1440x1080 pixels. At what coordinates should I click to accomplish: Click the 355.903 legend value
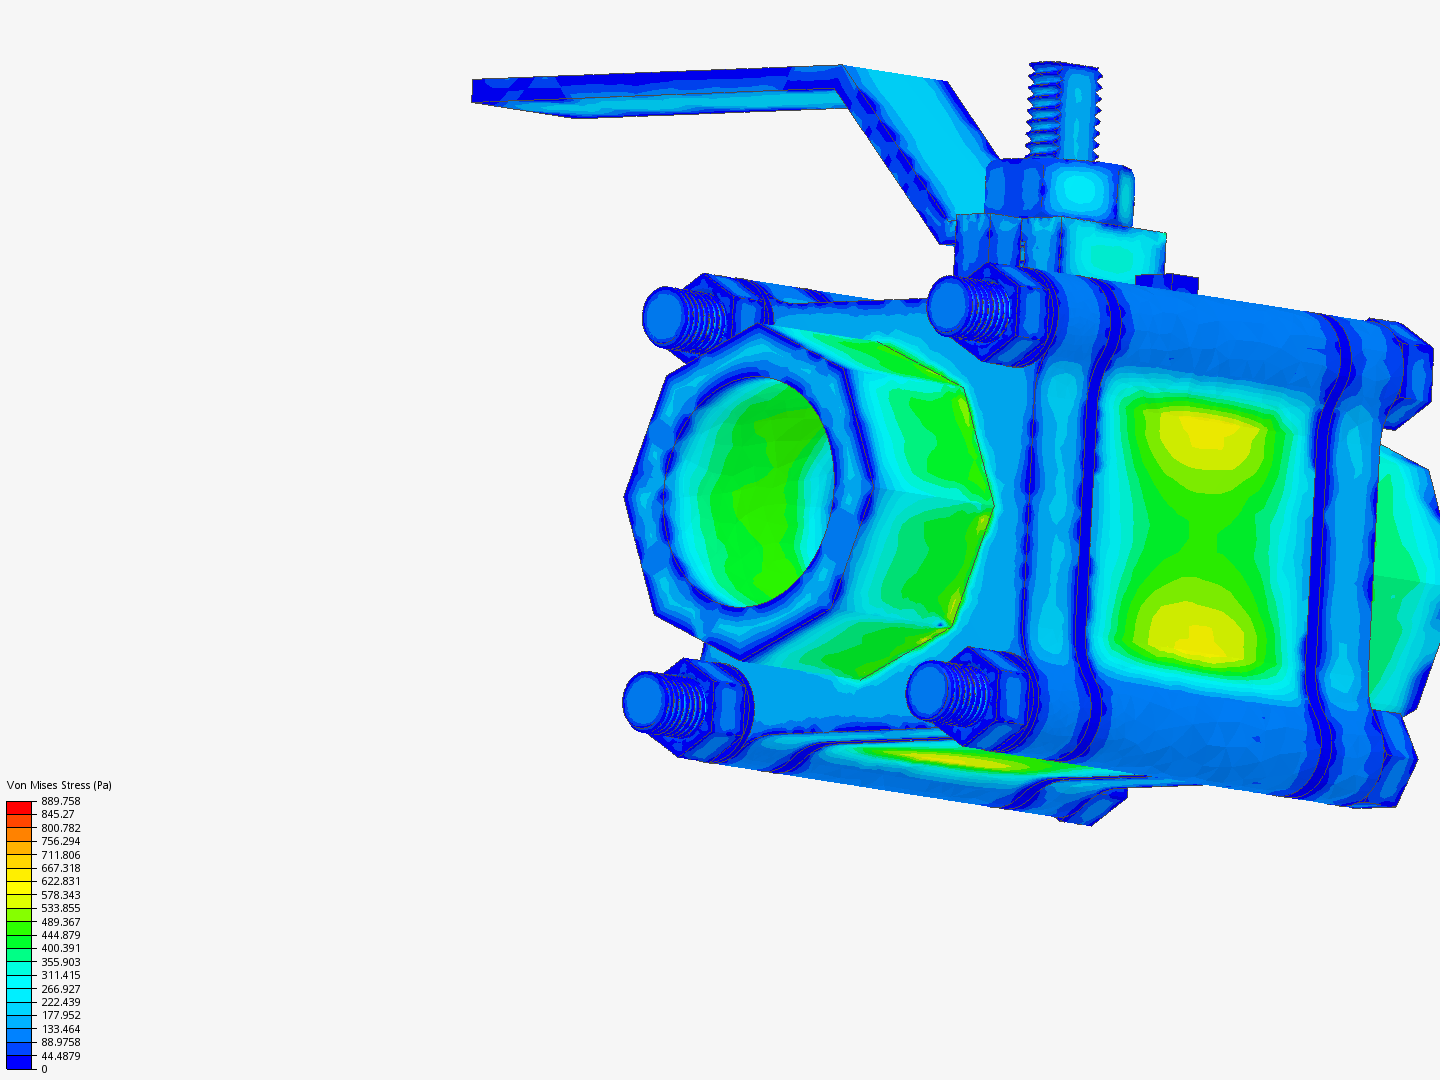(x=61, y=962)
